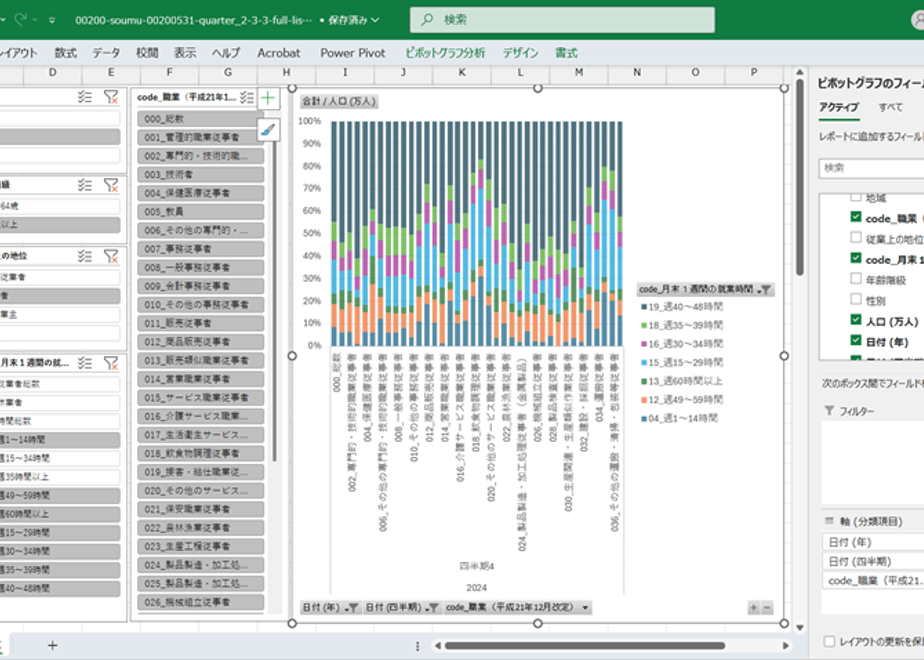The image size is (924, 660).
Task: Open the Acrobat ribbon tab
Action: 279,53
